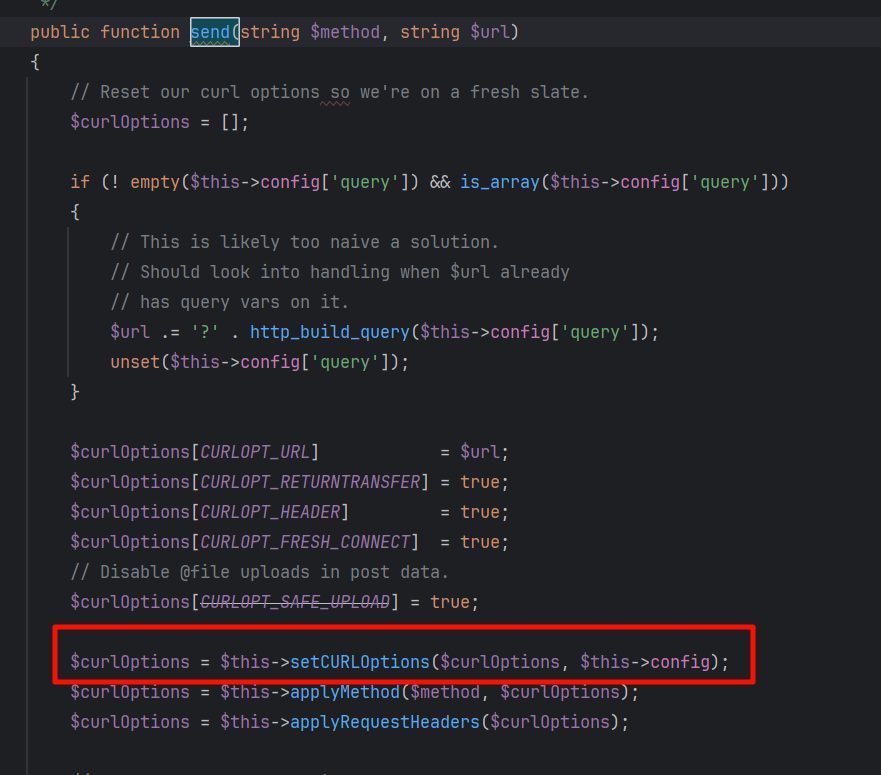Click the CURLOPT_RETURNTRANSFER constant

310,482
